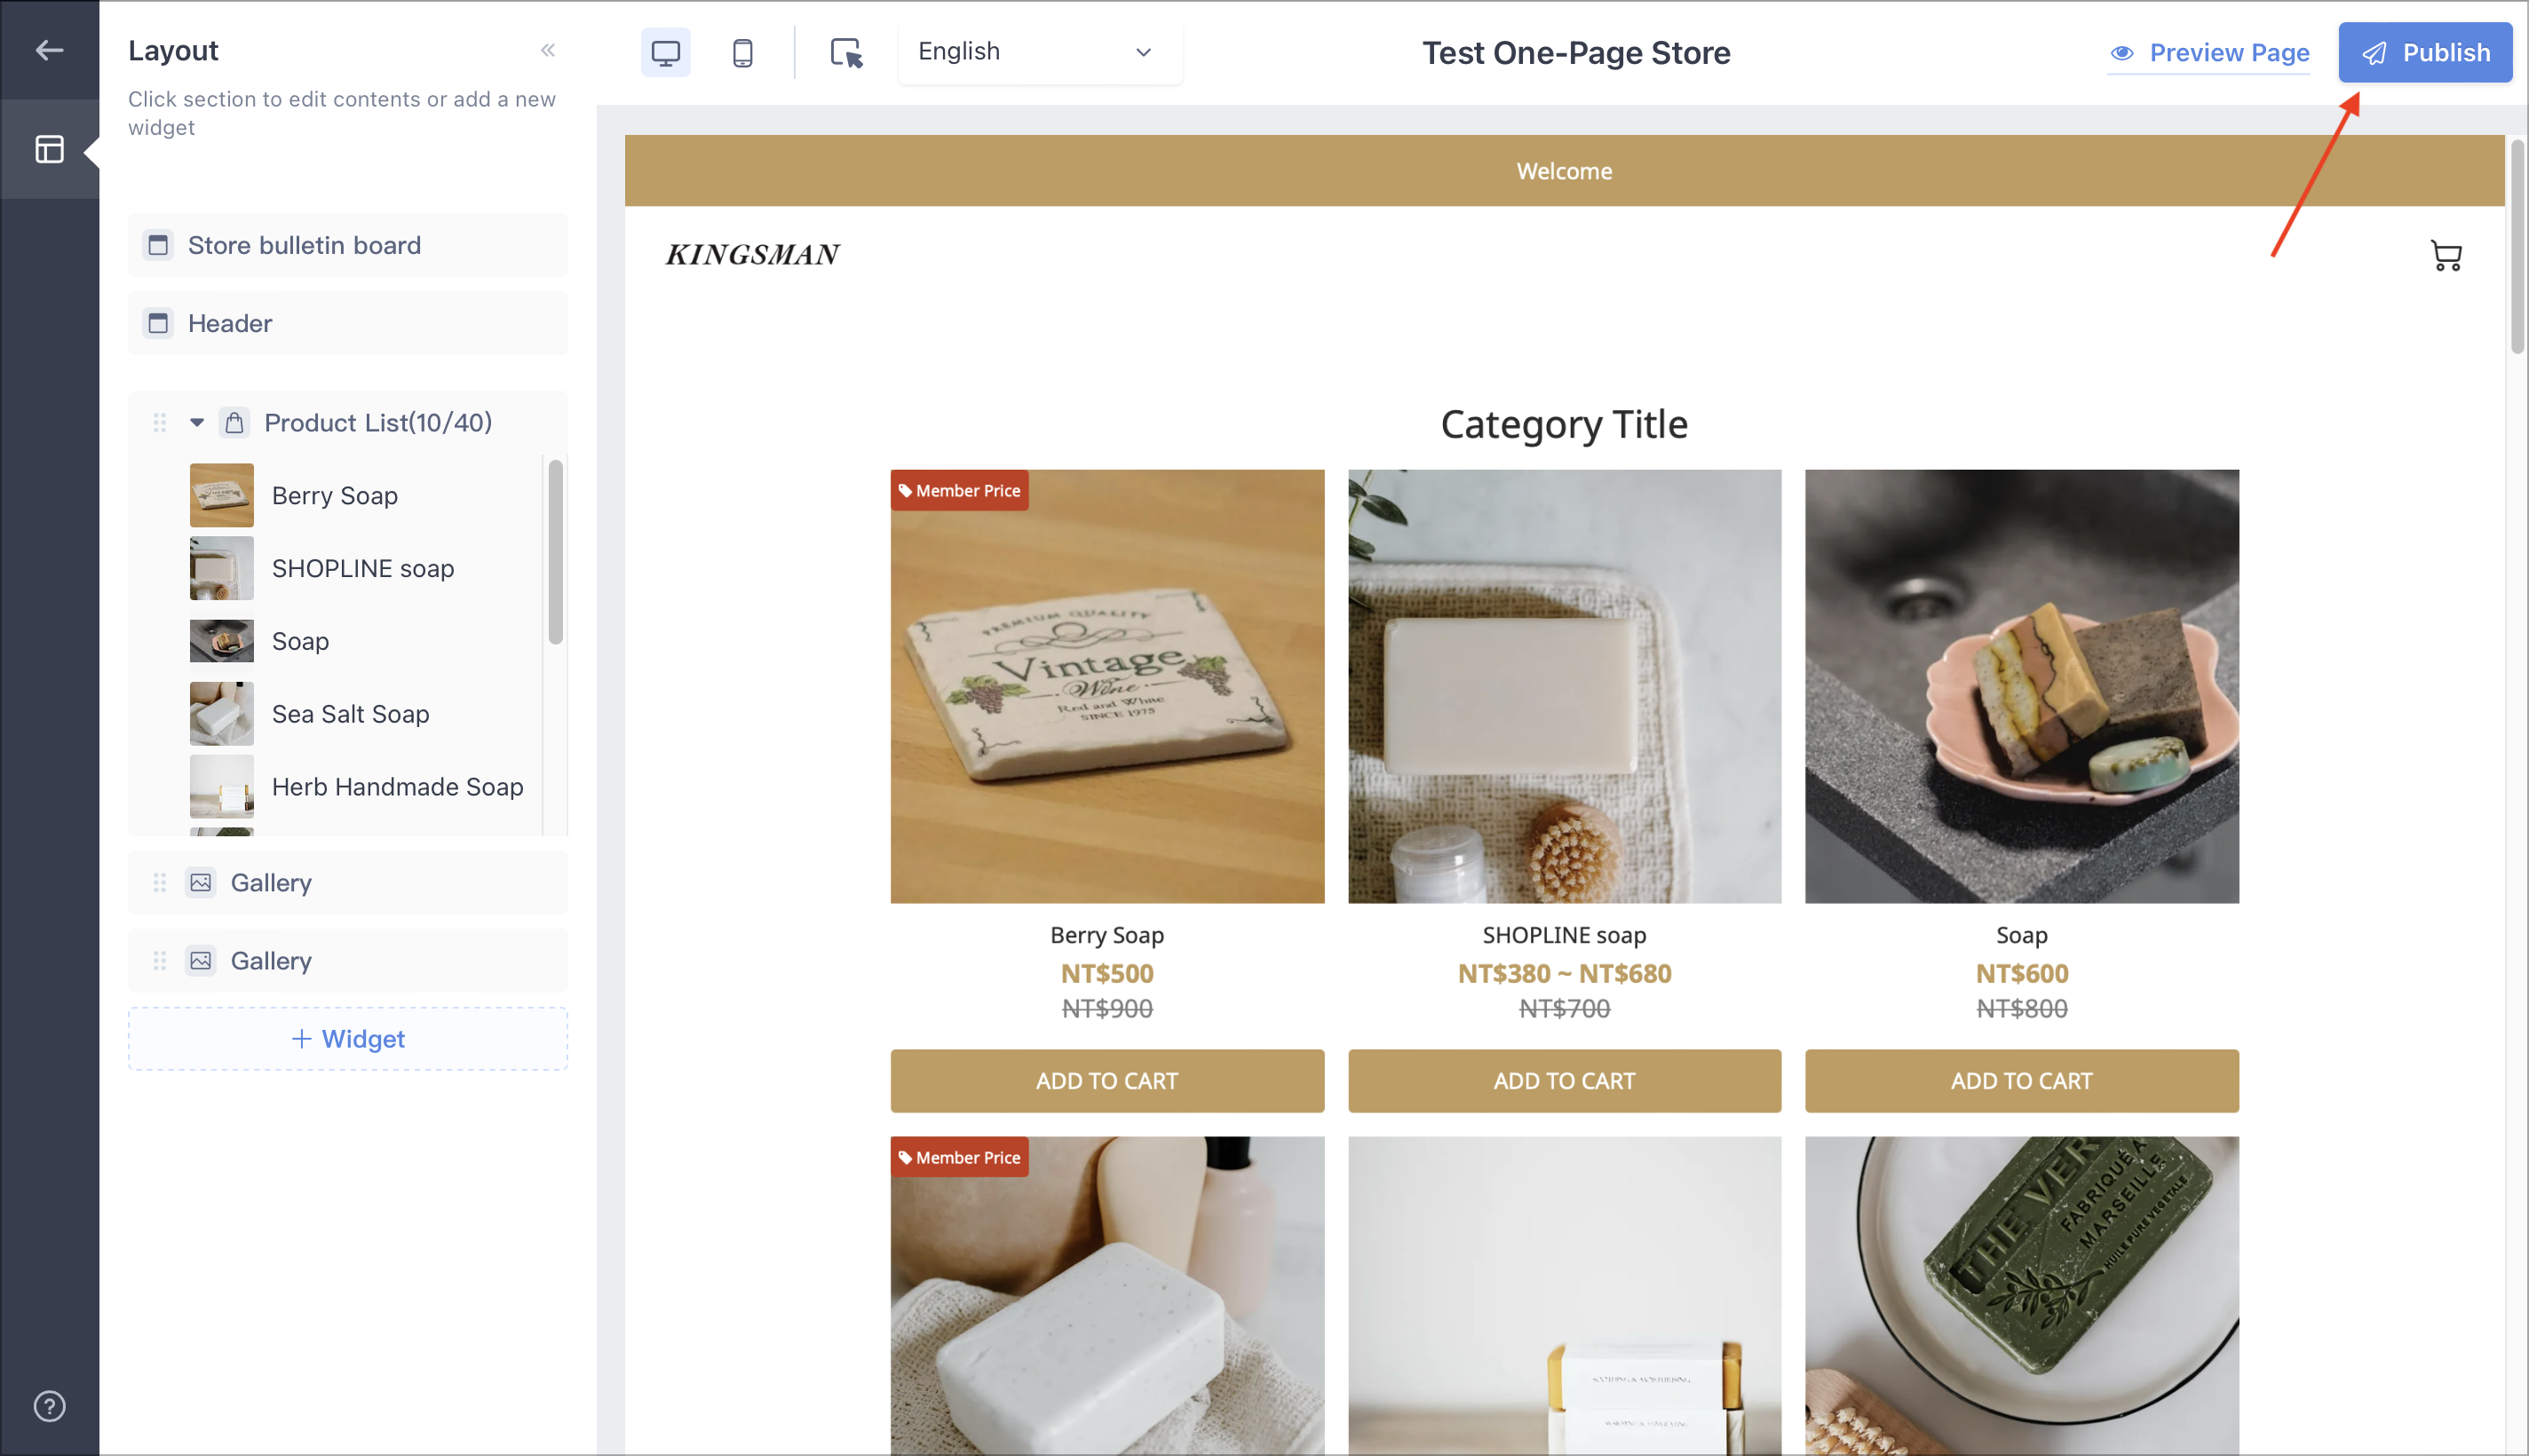Open the help question mark icon
This screenshot has height=1456, width=2529.
[49, 1406]
